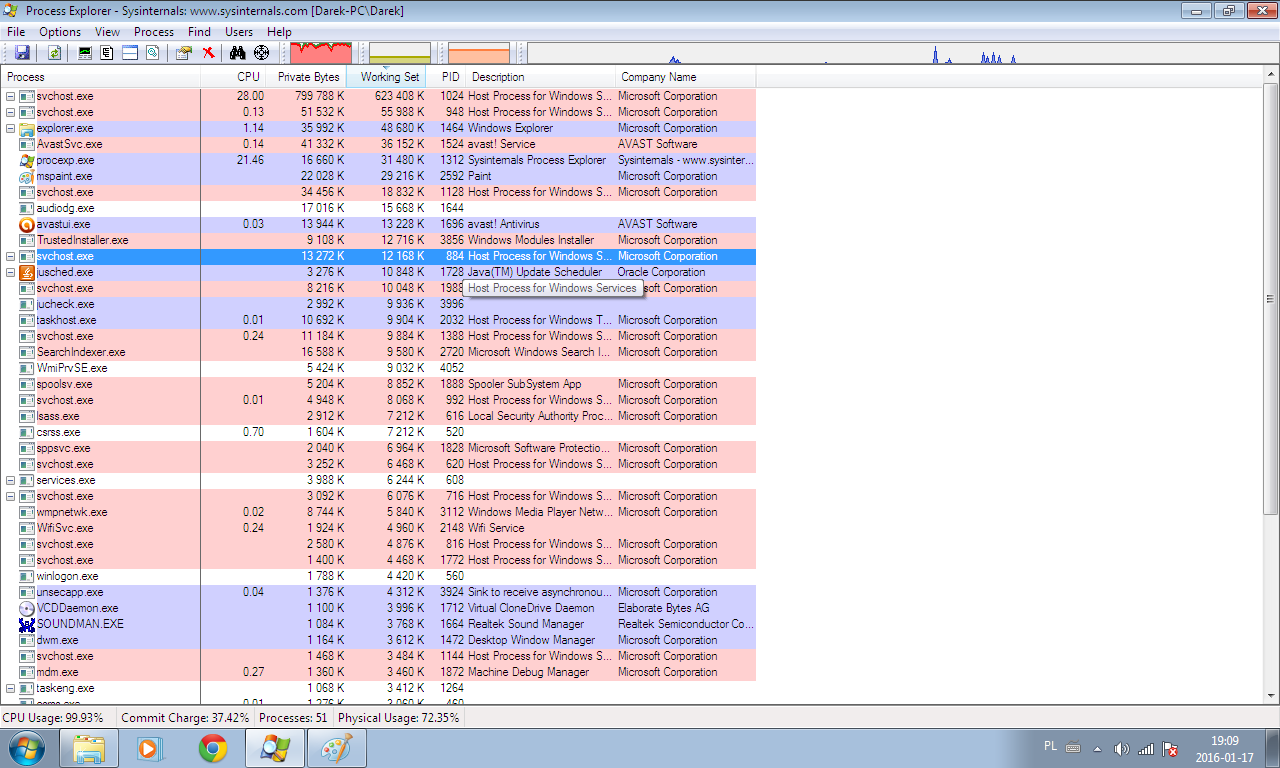Sort by the Working Set column header
Viewport: 1280px width, 768px height.
click(x=386, y=77)
